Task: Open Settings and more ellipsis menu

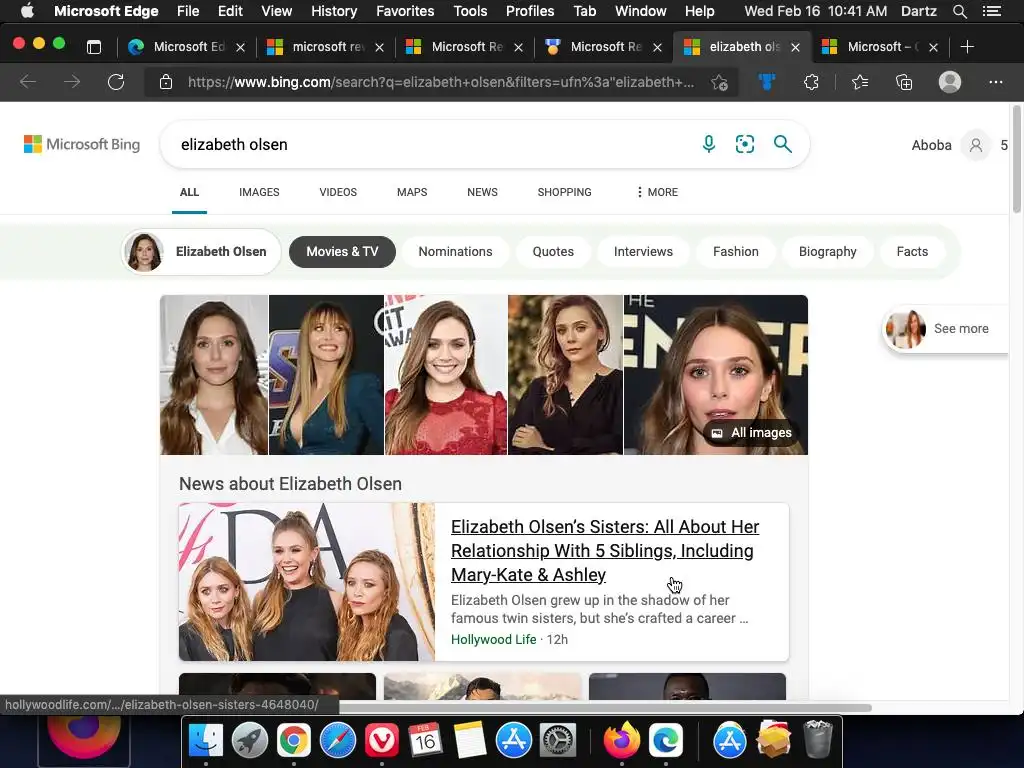Action: (995, 82)
